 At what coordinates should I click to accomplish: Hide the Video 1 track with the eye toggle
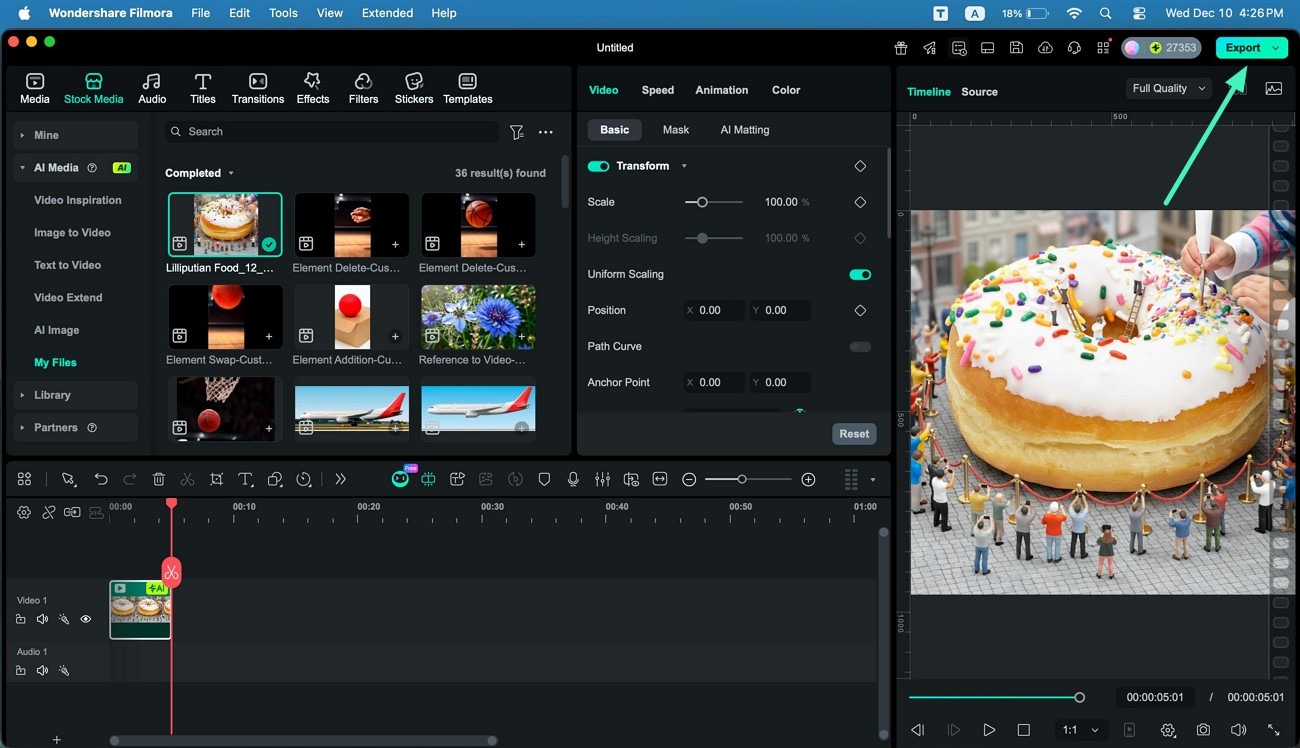click(86, 619)
